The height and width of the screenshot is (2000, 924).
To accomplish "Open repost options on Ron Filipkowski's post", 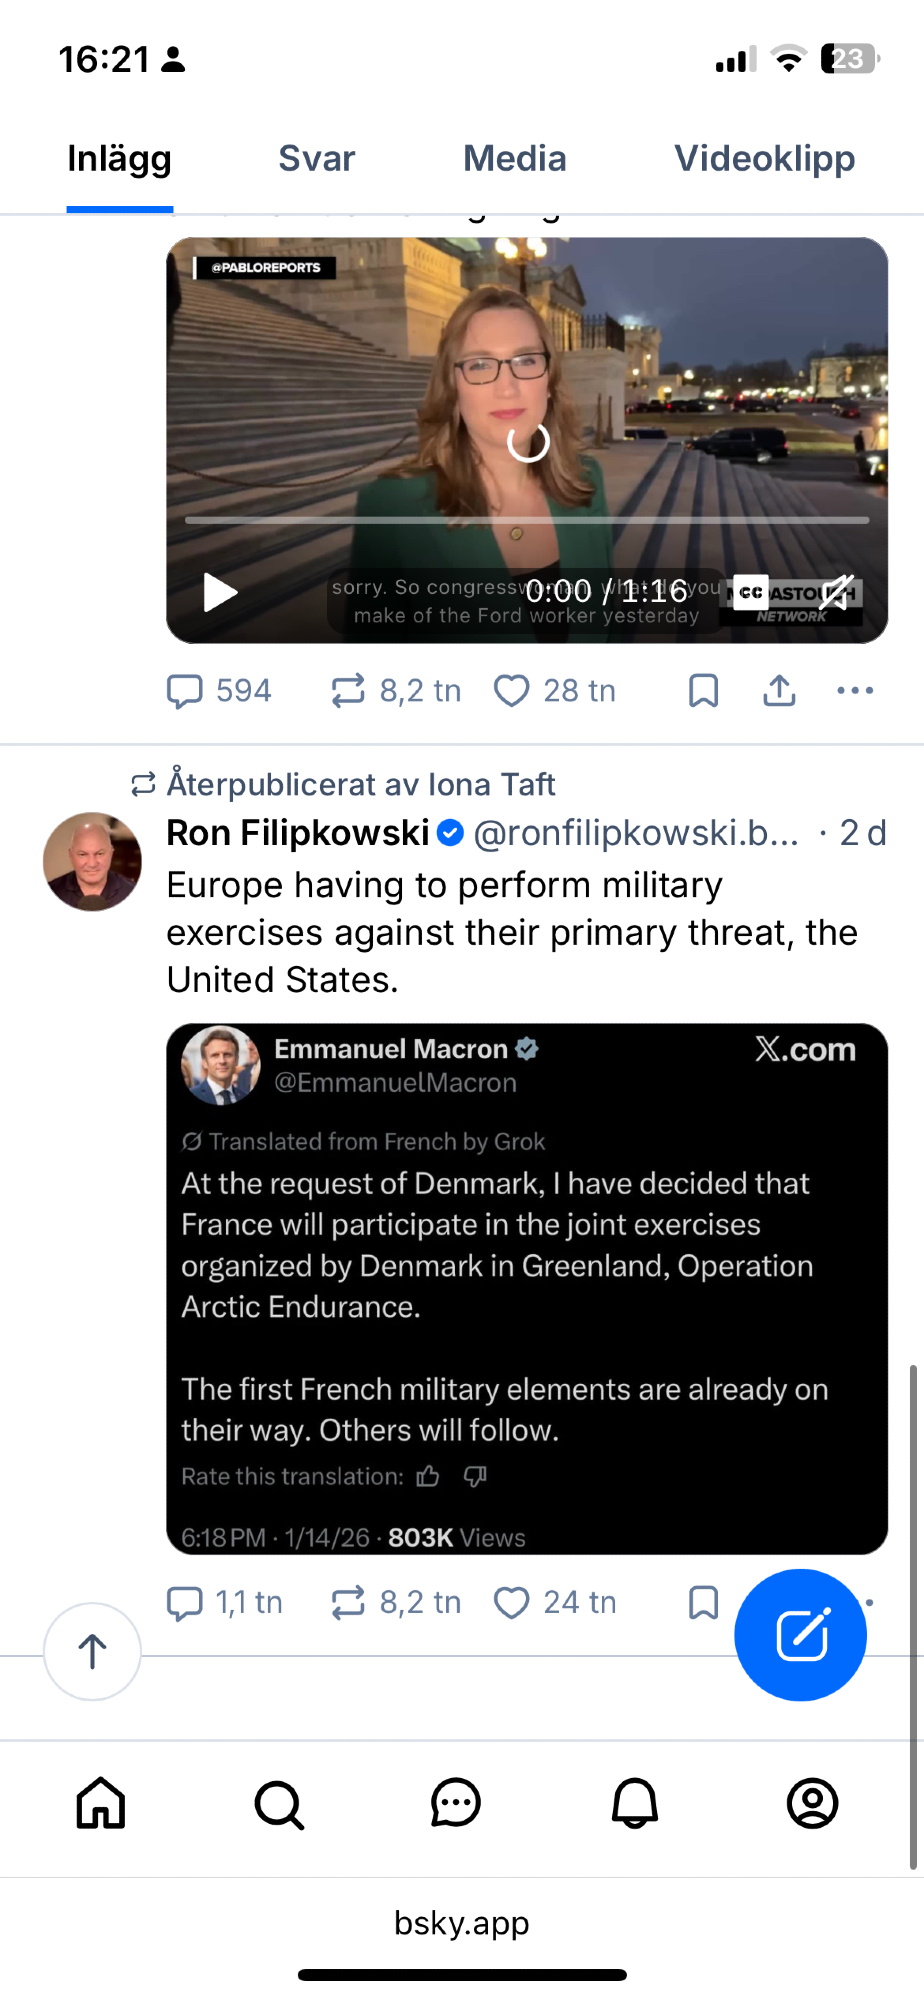I will 348,1602.
